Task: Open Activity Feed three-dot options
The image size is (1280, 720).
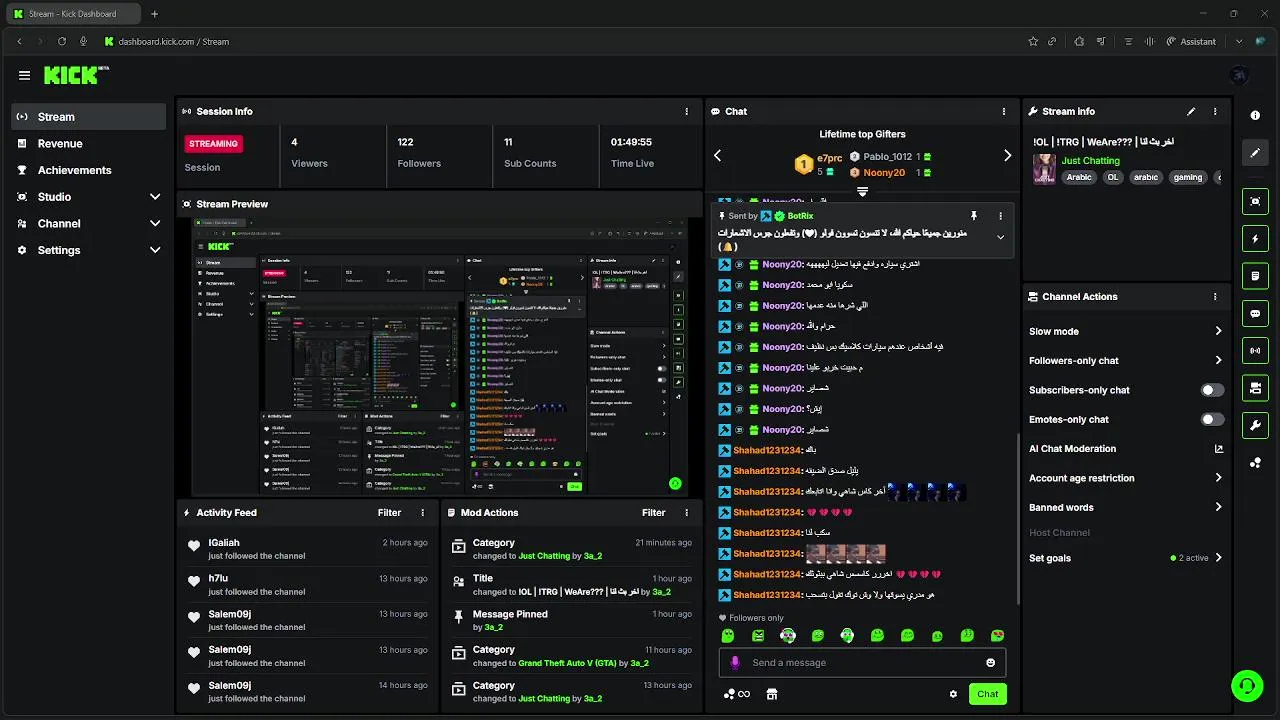Action: (422, 513)
